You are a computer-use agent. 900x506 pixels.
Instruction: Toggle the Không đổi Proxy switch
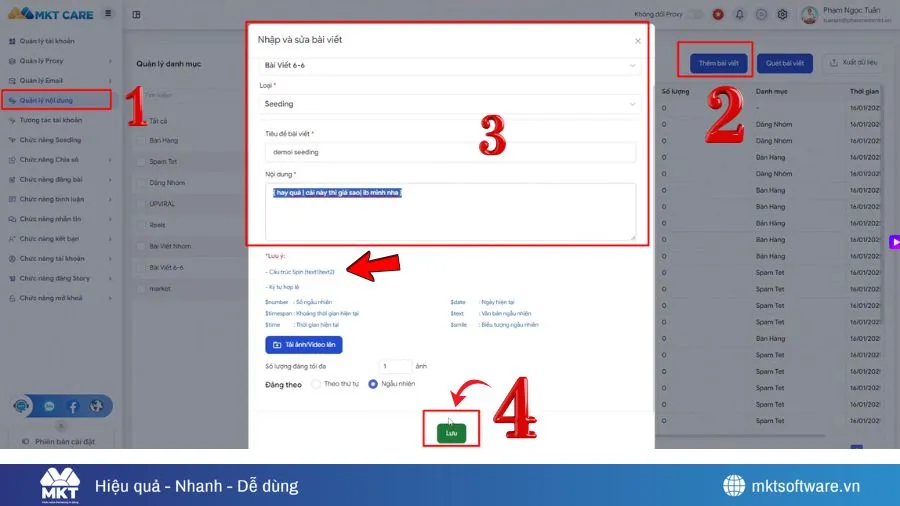click(695, 14)
